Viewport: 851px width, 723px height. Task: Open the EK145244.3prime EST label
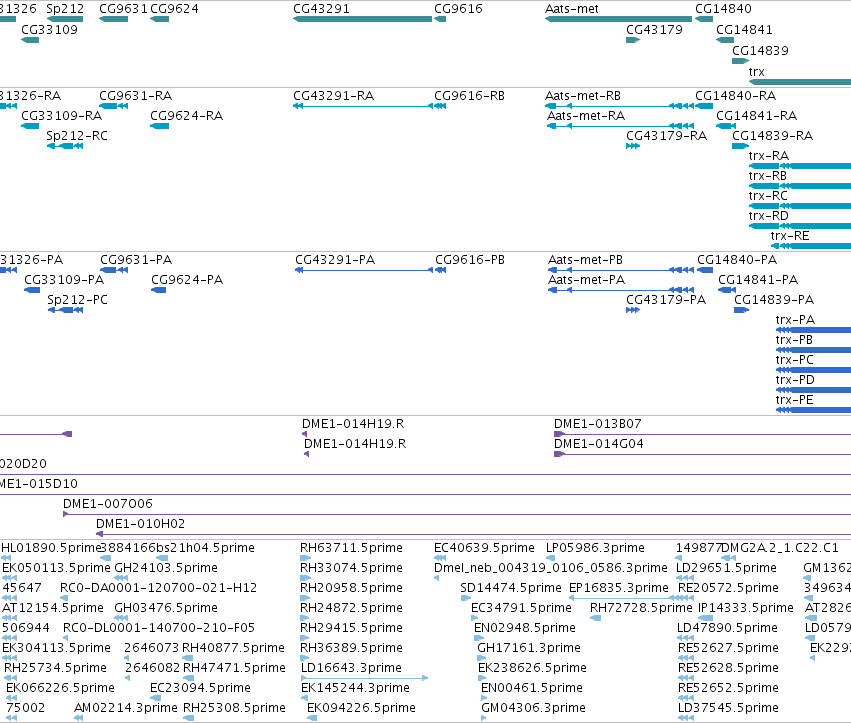[355, 688]
